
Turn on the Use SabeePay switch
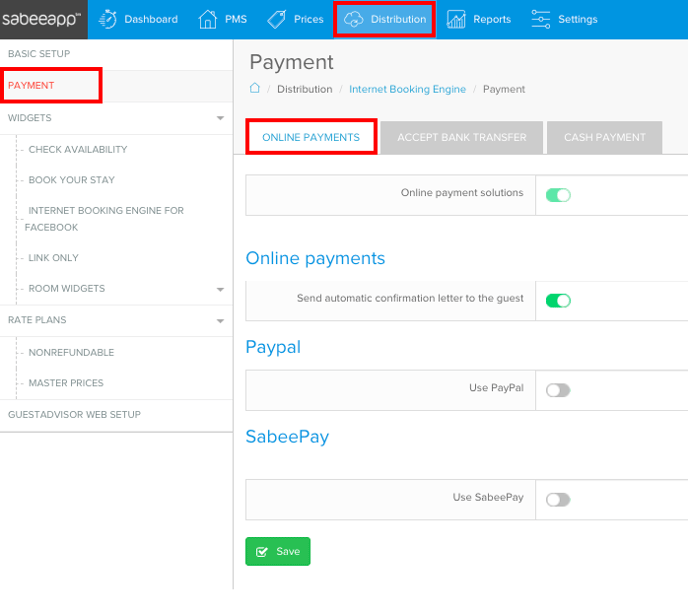point(558,499)
